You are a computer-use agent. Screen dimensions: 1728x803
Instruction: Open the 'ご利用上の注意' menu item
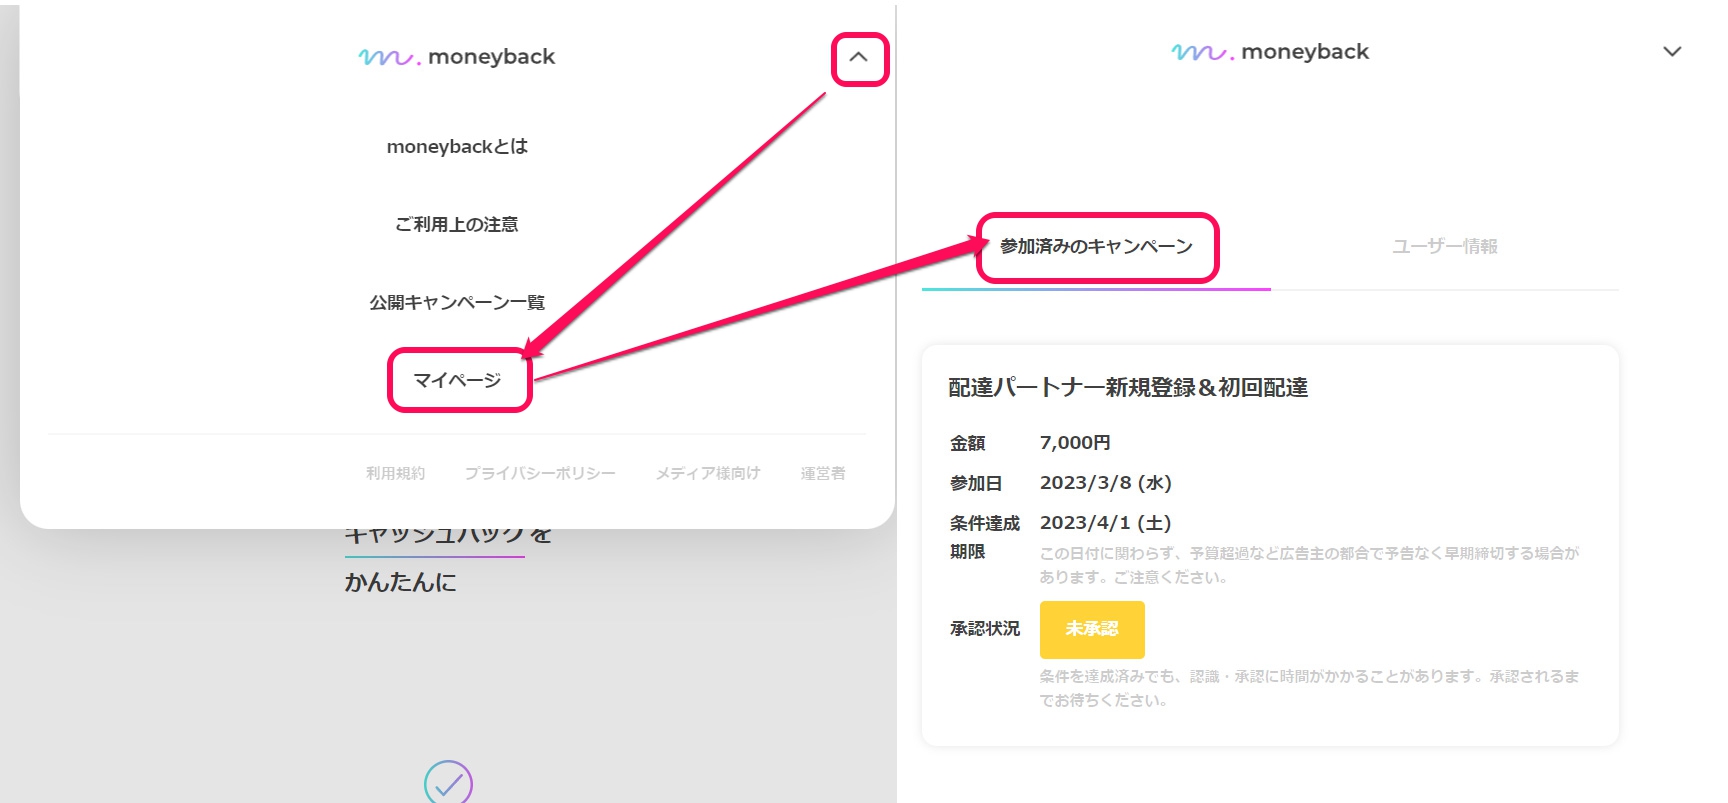coord(457,224)
